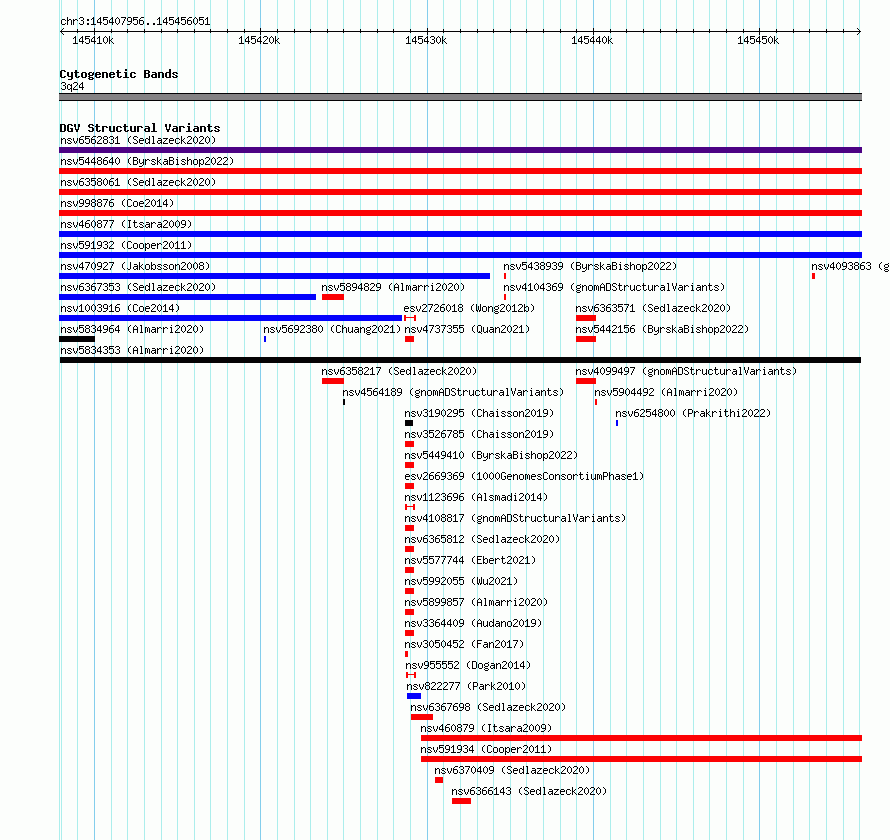
Task: Click the 145430k ruler position
Action: coord(426,40)
